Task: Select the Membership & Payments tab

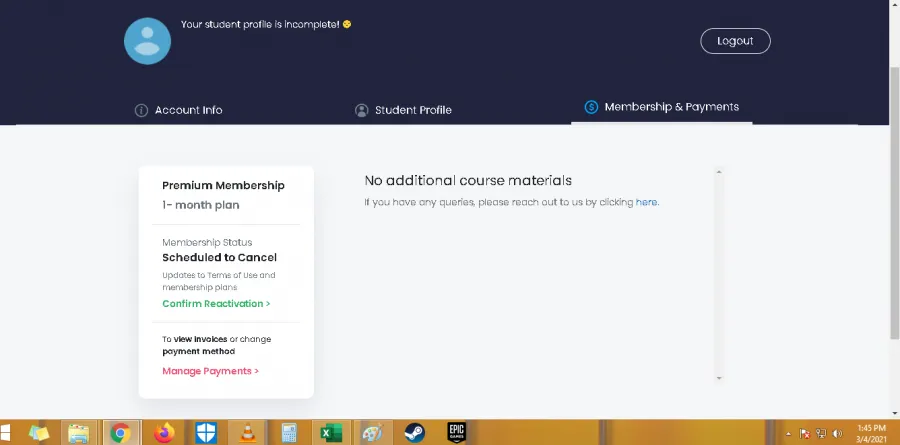Action: [x=661, y=107]
